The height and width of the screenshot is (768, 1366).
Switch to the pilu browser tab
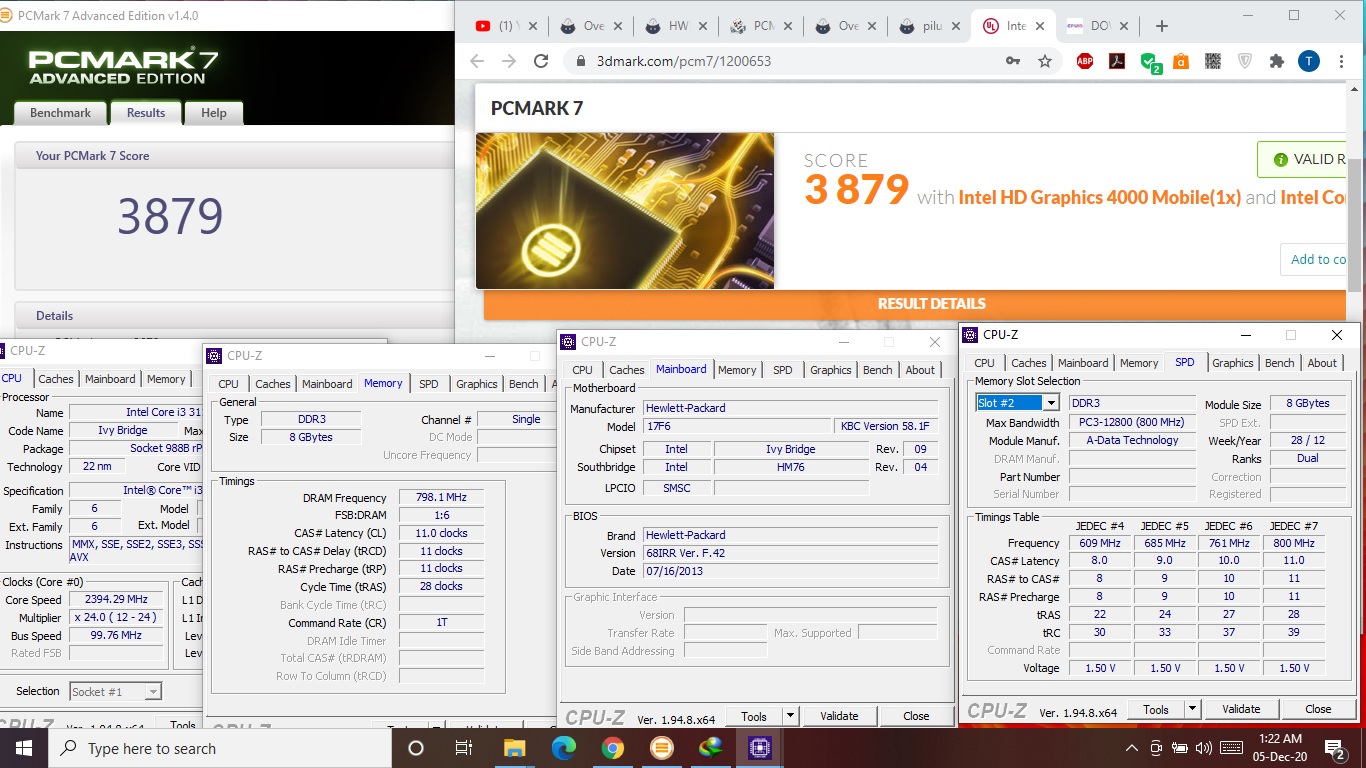point(931,26)
